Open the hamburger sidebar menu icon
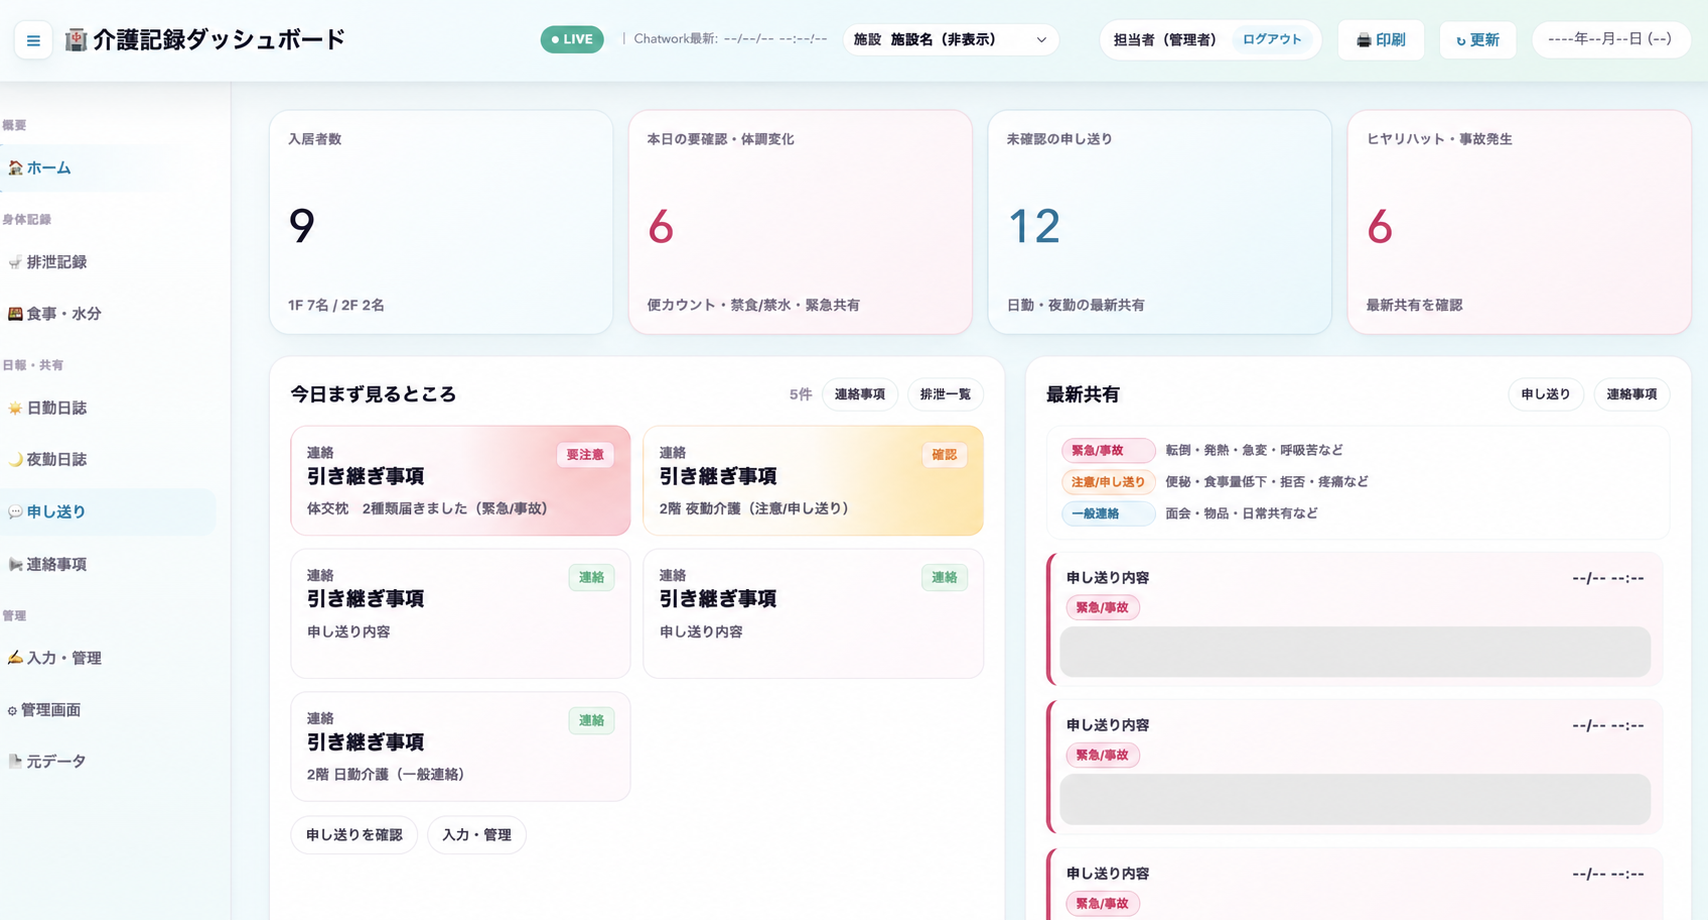 click(x=33, y=41)
